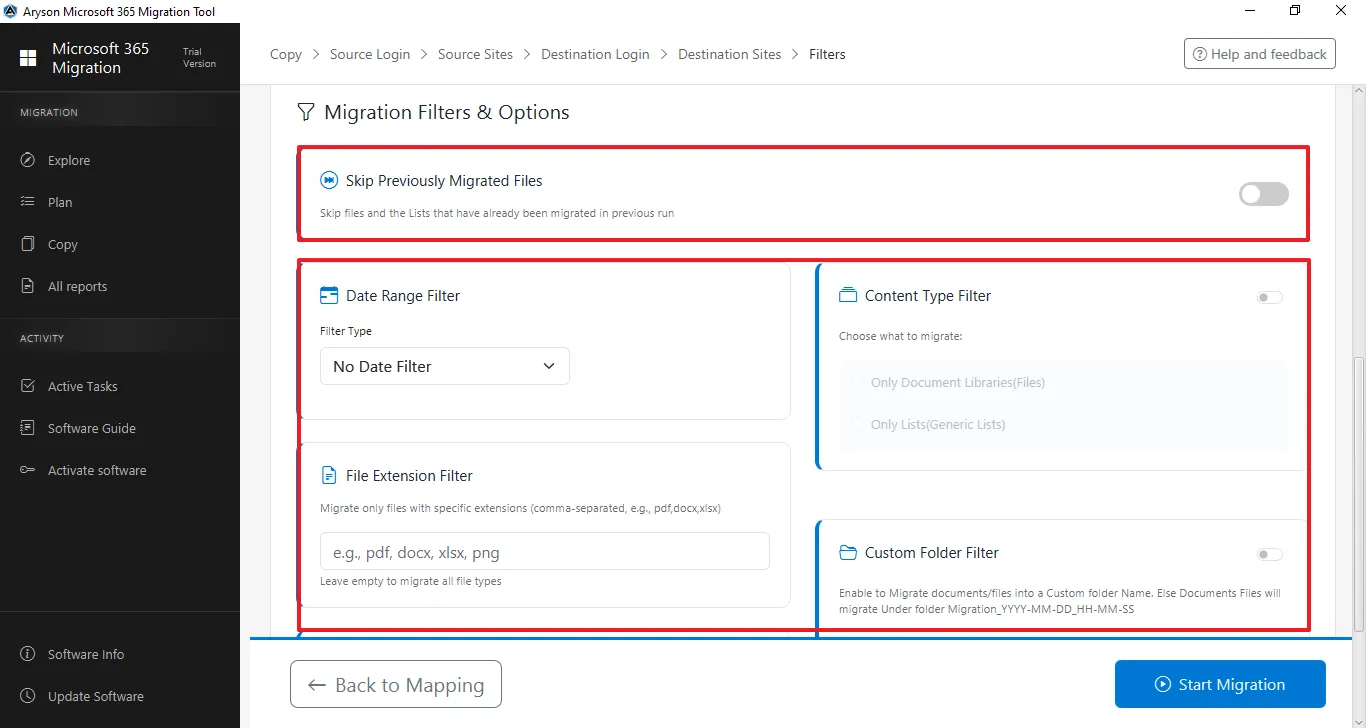Click the Explore compass icon in sidebar
Image resolution: width=1366 pixels, height=728 pixels.
click(28, 160)
